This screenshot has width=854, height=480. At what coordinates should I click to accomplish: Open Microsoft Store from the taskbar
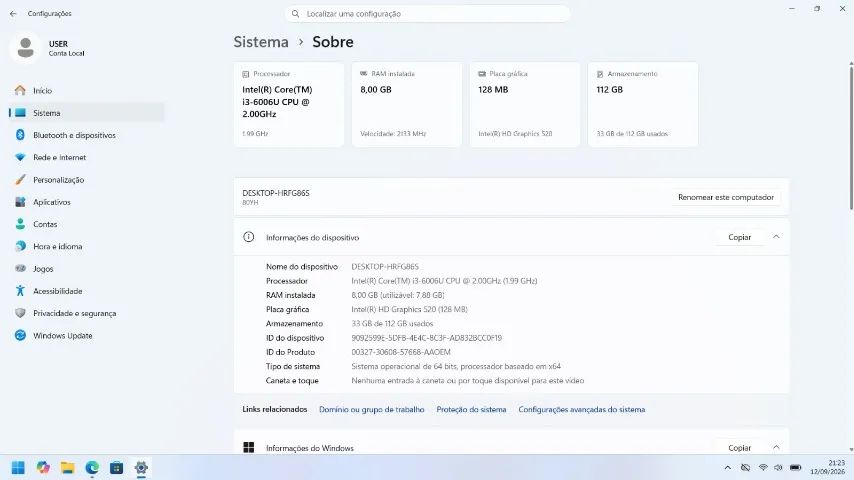click(x=117, y=467)
